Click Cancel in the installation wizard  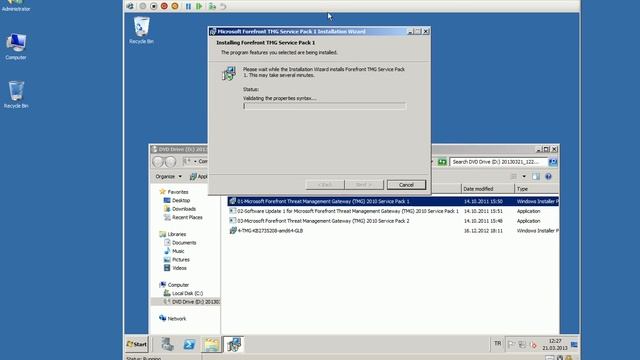(x=406, y=185)
